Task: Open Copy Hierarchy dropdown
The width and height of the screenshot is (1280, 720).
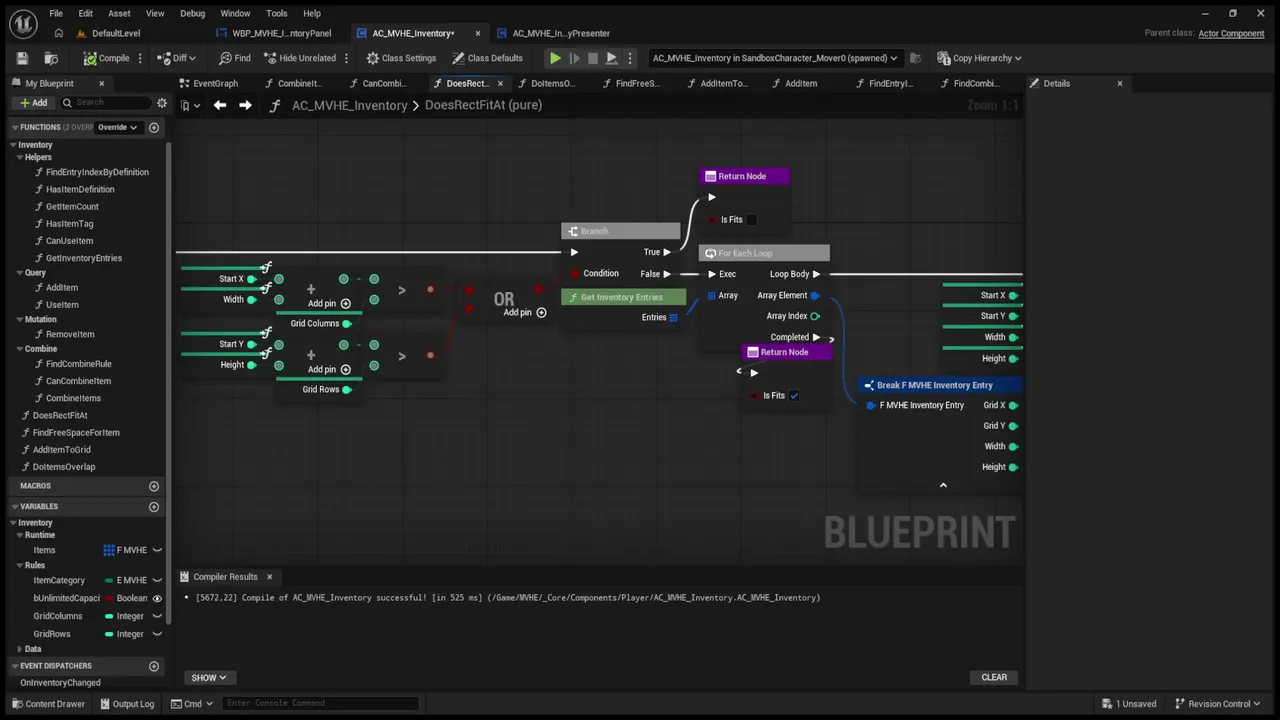Action: 979,58
